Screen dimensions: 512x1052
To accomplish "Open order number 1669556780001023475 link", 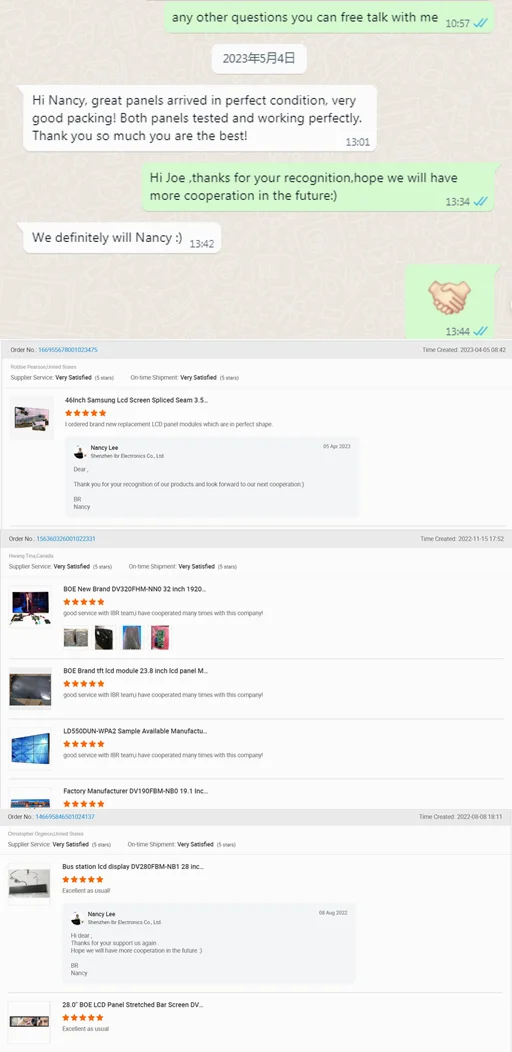I will [x=68, y=350].
